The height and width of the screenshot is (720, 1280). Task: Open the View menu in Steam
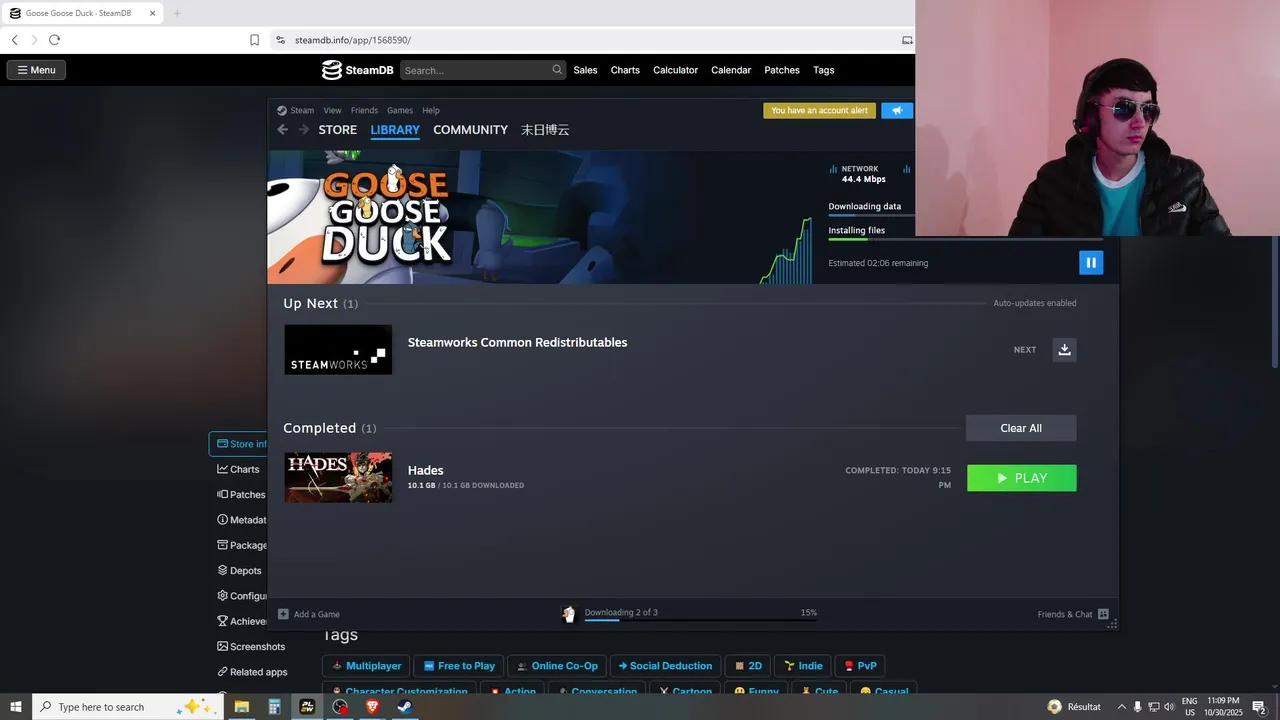click(x=332, y=110)
